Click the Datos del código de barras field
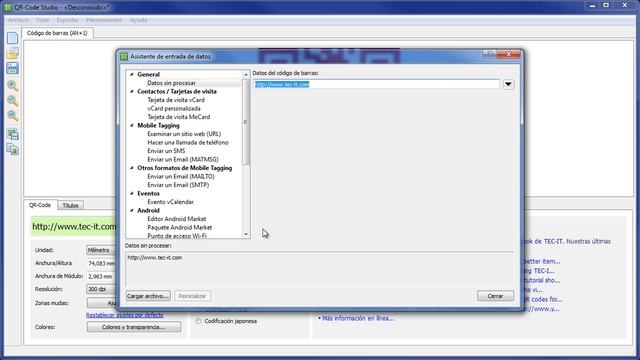 point(376,84)
